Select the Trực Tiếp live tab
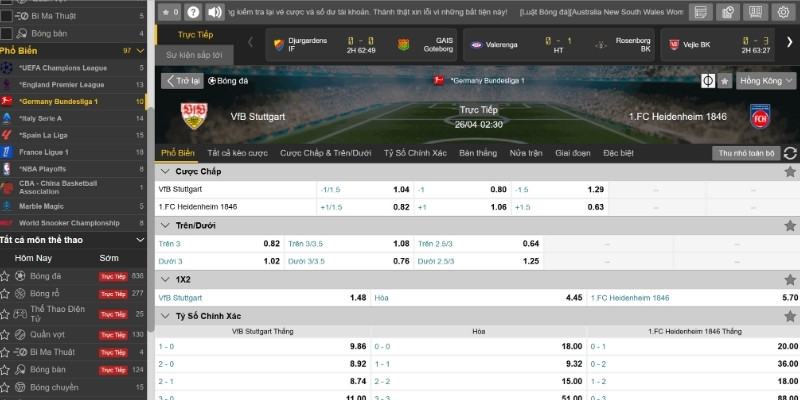The image size is (800, 400). coord(195,35)
